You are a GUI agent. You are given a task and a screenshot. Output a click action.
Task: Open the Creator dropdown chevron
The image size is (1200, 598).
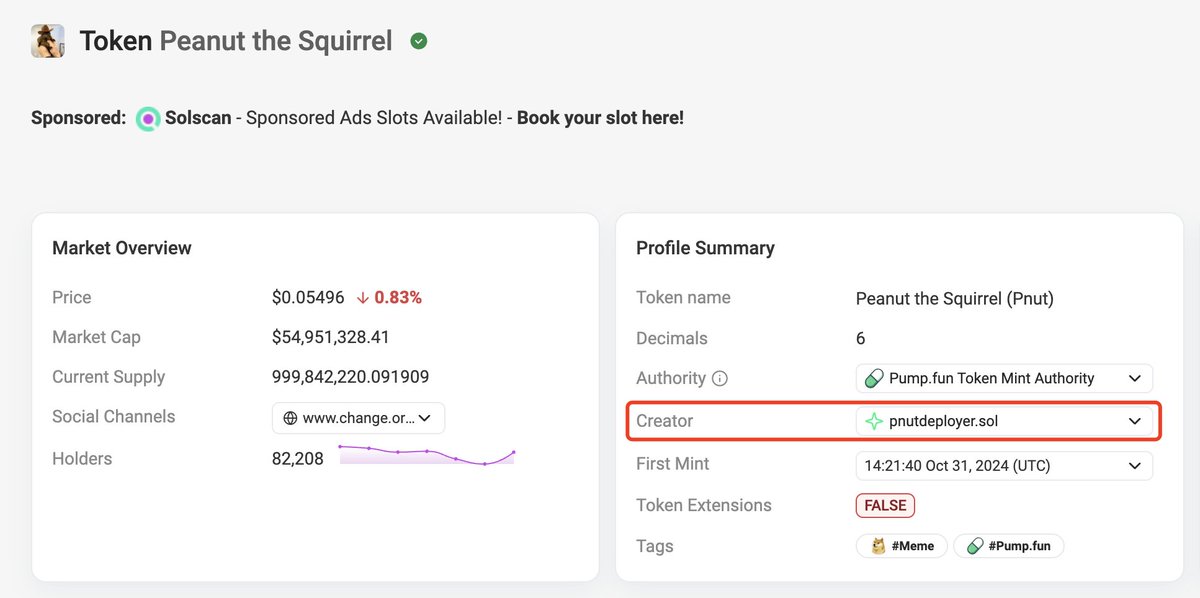1134,421
